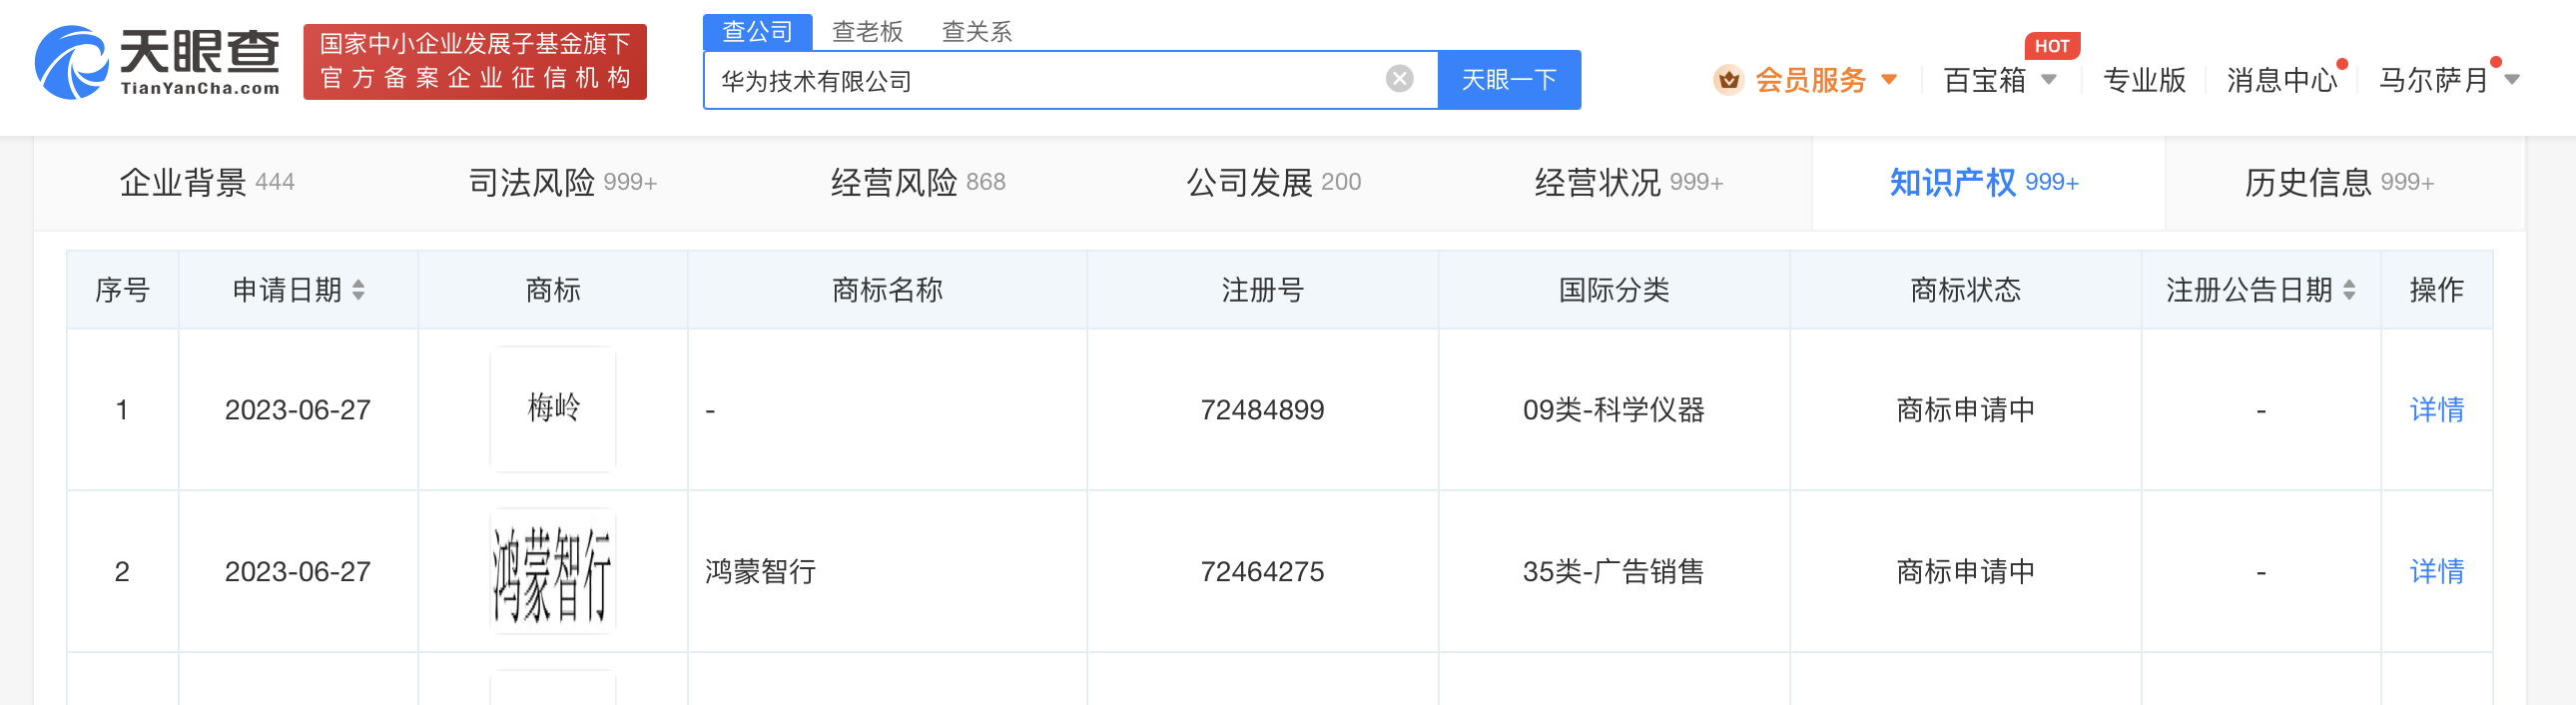Click 商标申请中 status in row 2

click(x=1966, y=572)
